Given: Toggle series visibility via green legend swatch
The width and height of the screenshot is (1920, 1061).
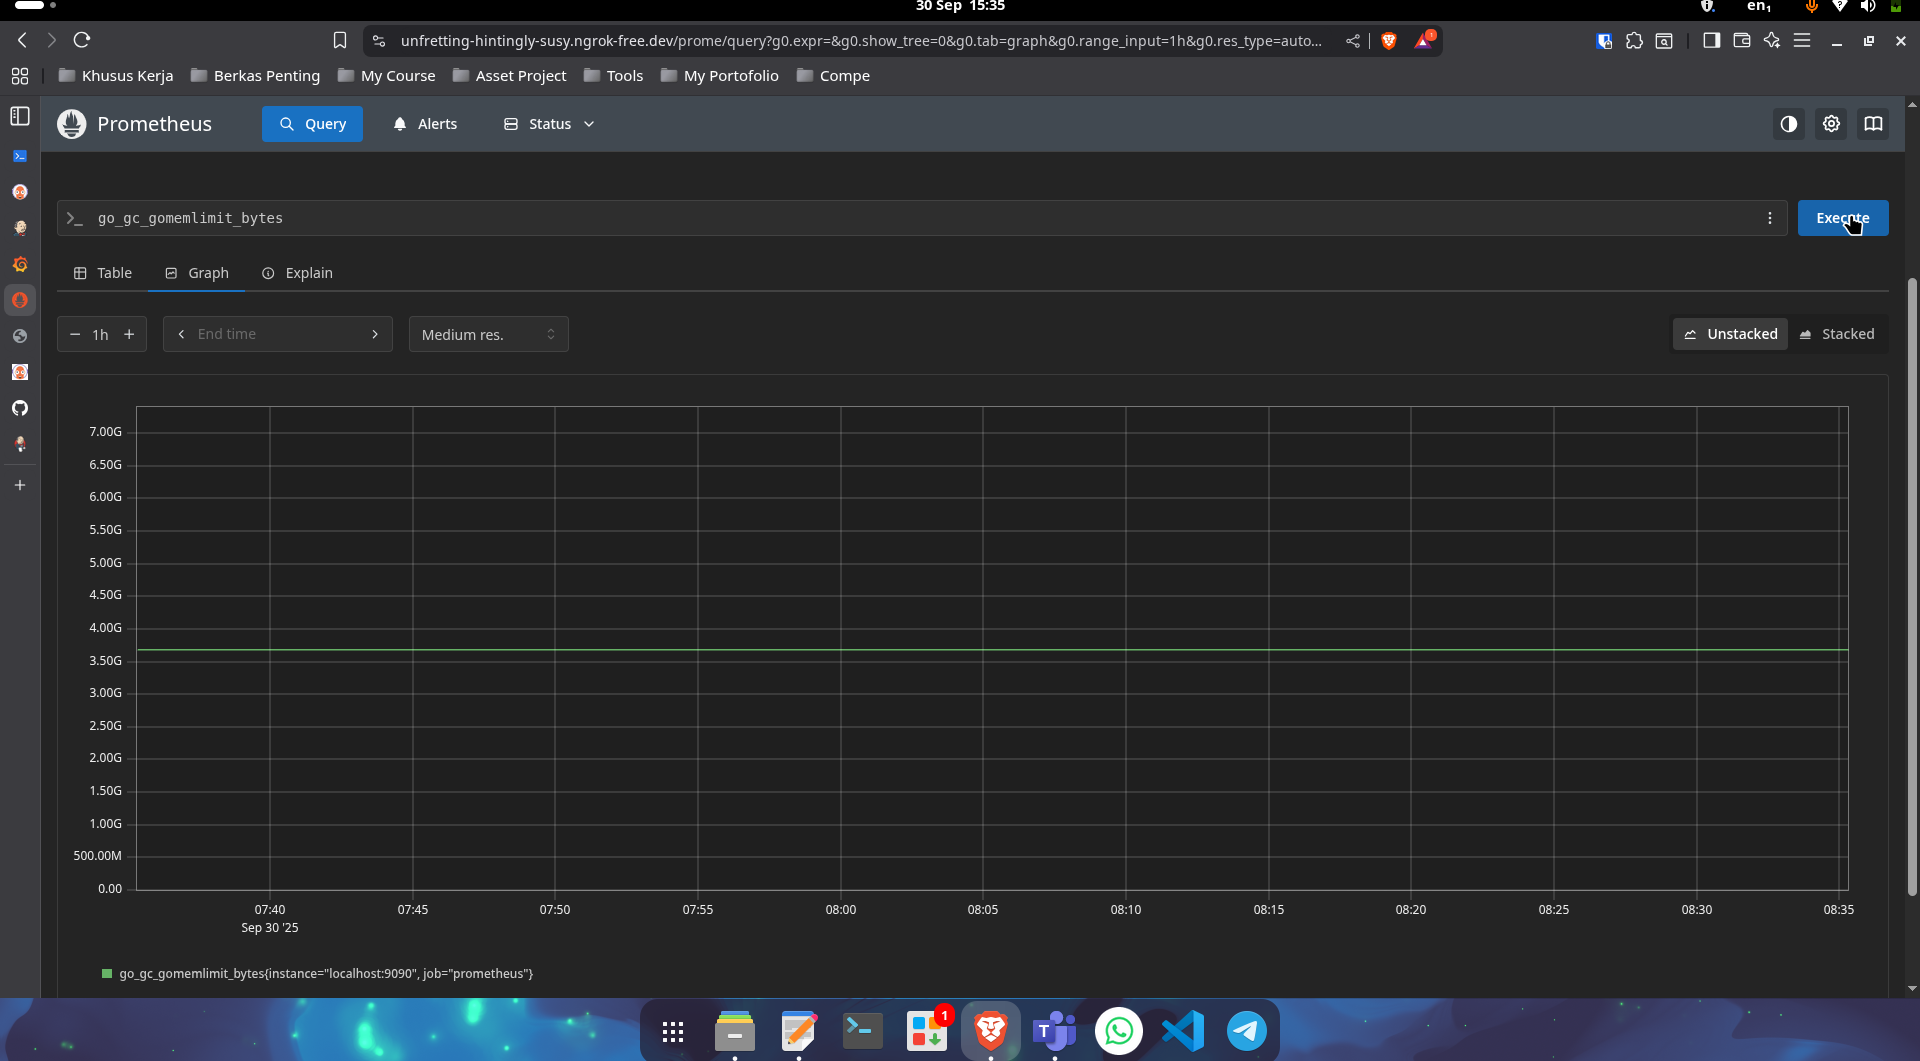Looking at the screenshot, I should click(x=107, y=974).
